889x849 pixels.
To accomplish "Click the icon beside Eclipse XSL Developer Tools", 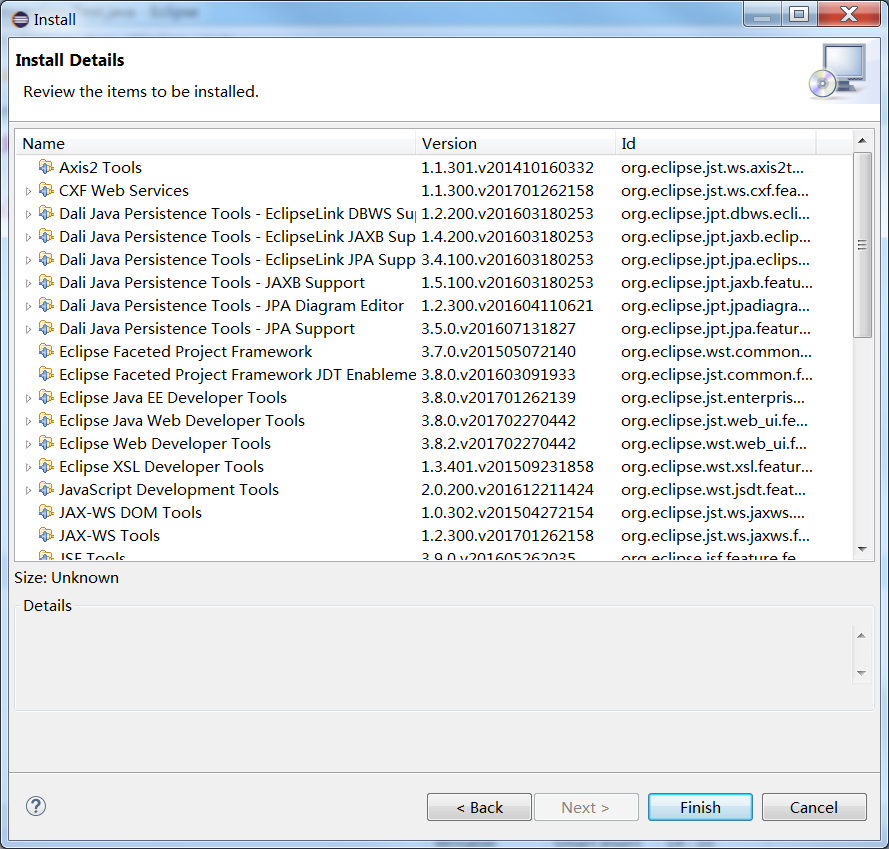I will coord(46,466).
